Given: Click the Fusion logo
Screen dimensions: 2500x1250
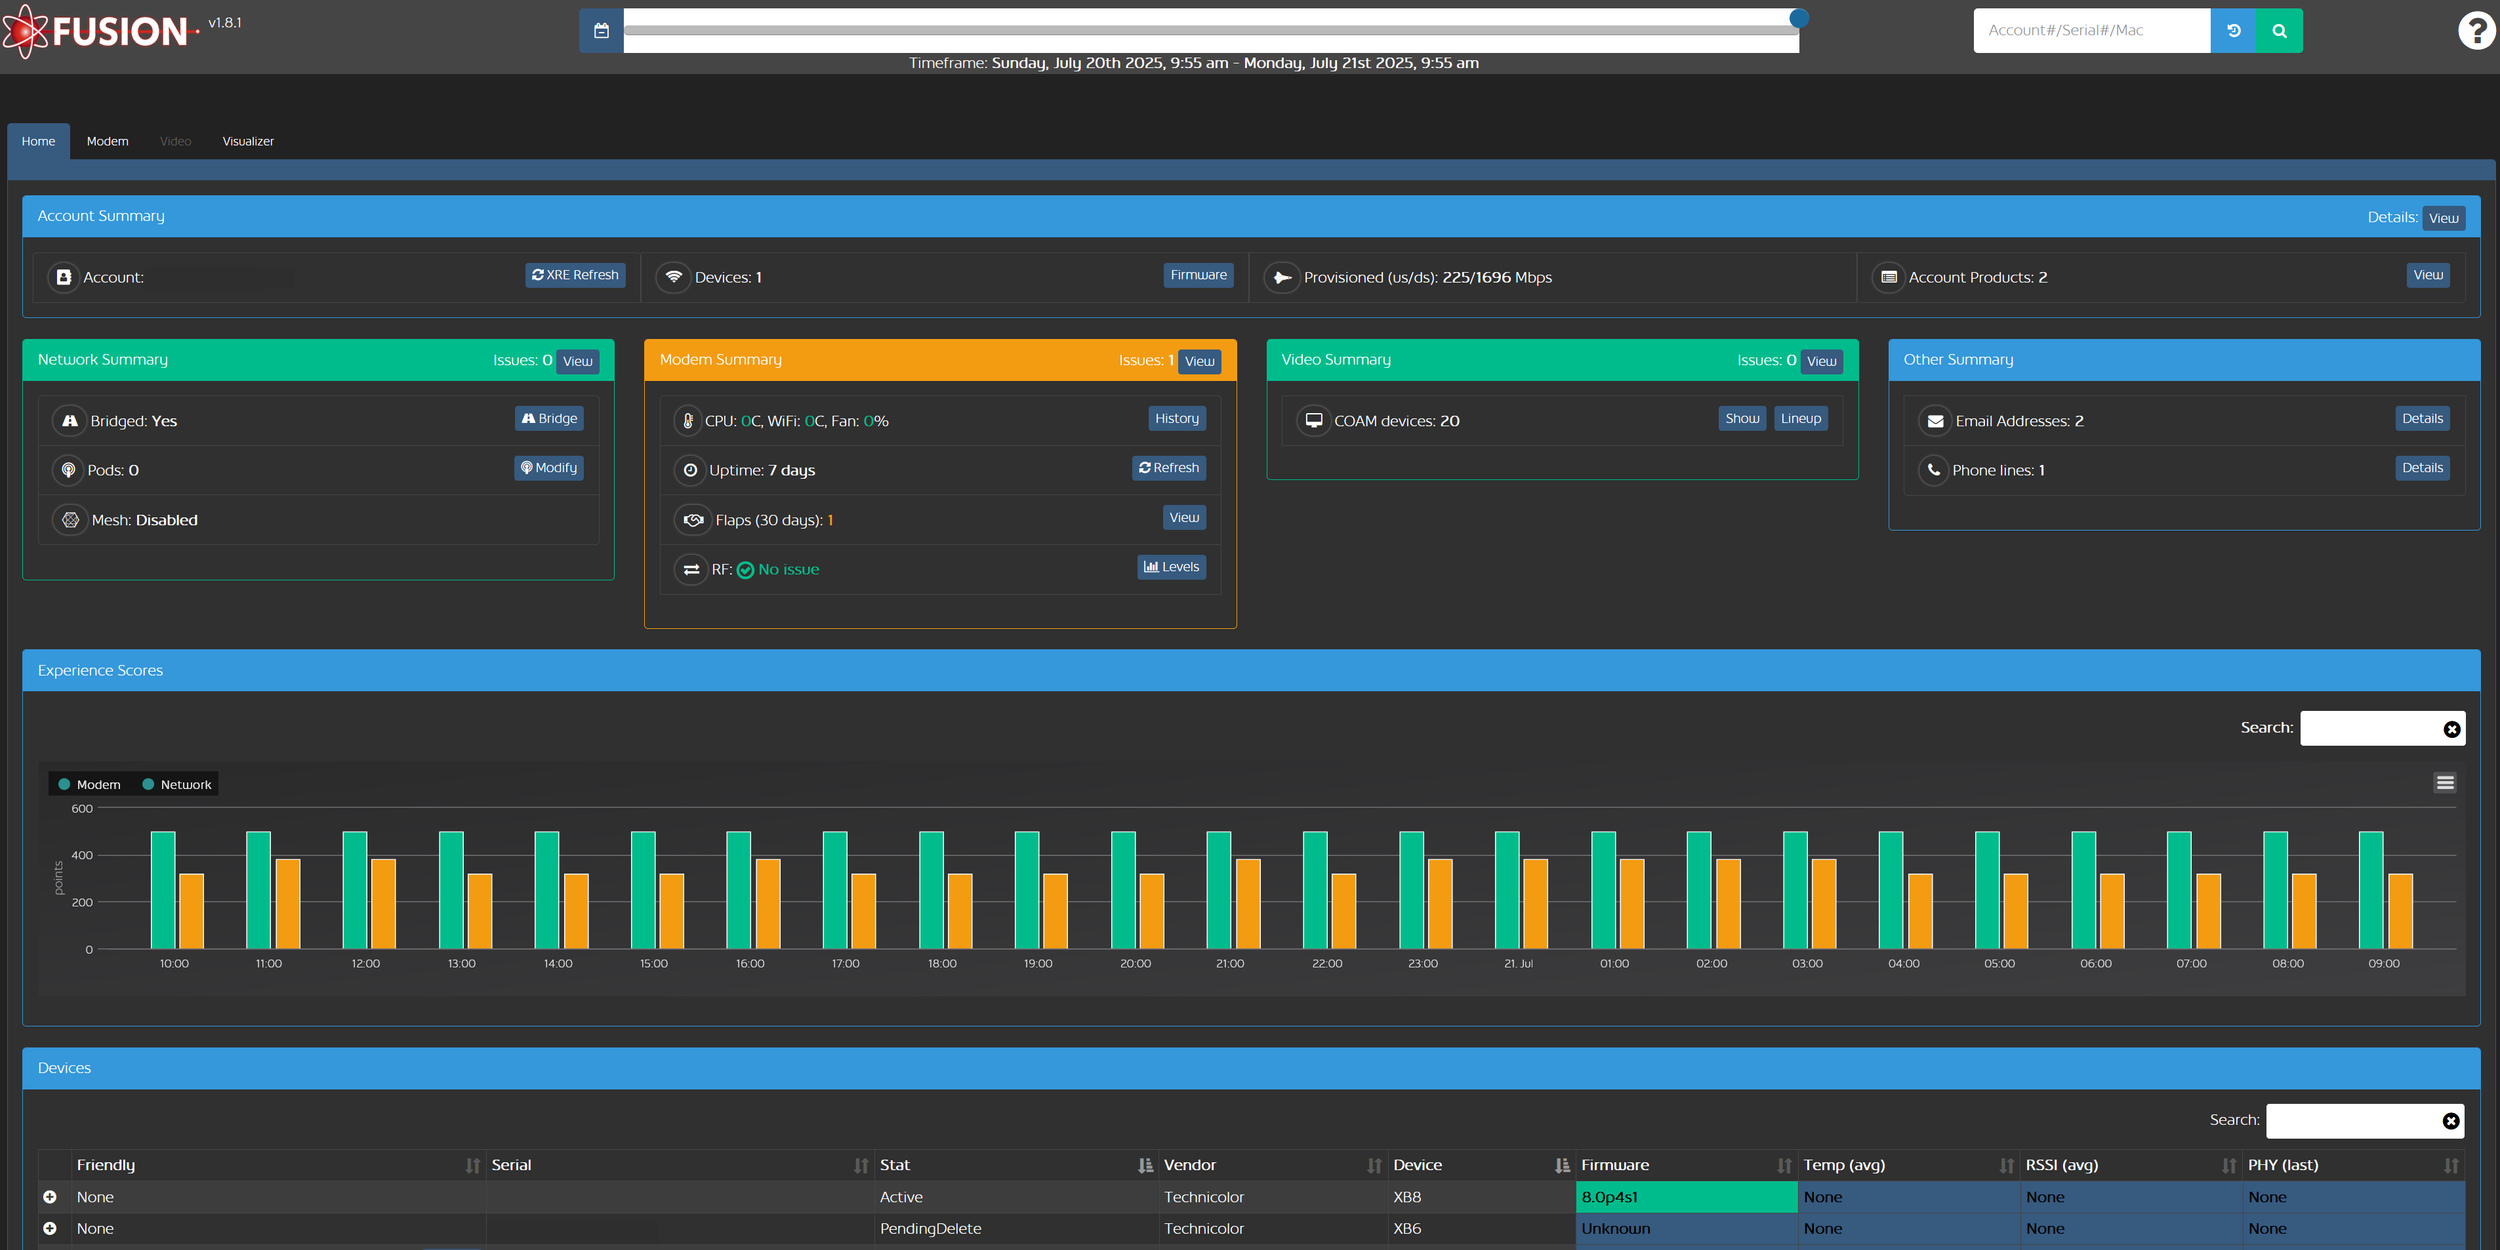Looking at the screenshot, I should tap(98, 31).
